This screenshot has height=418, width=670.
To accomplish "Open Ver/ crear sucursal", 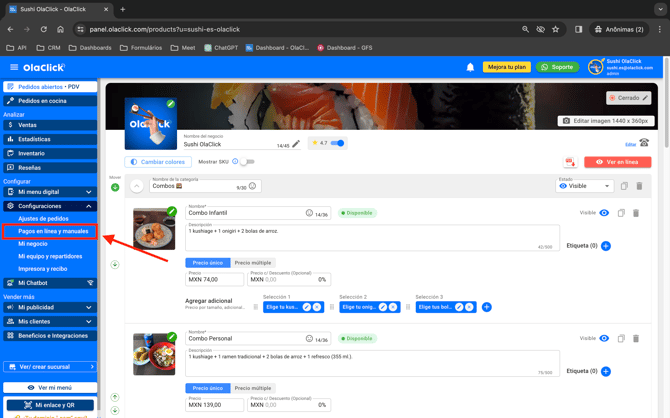I will 50,367.
